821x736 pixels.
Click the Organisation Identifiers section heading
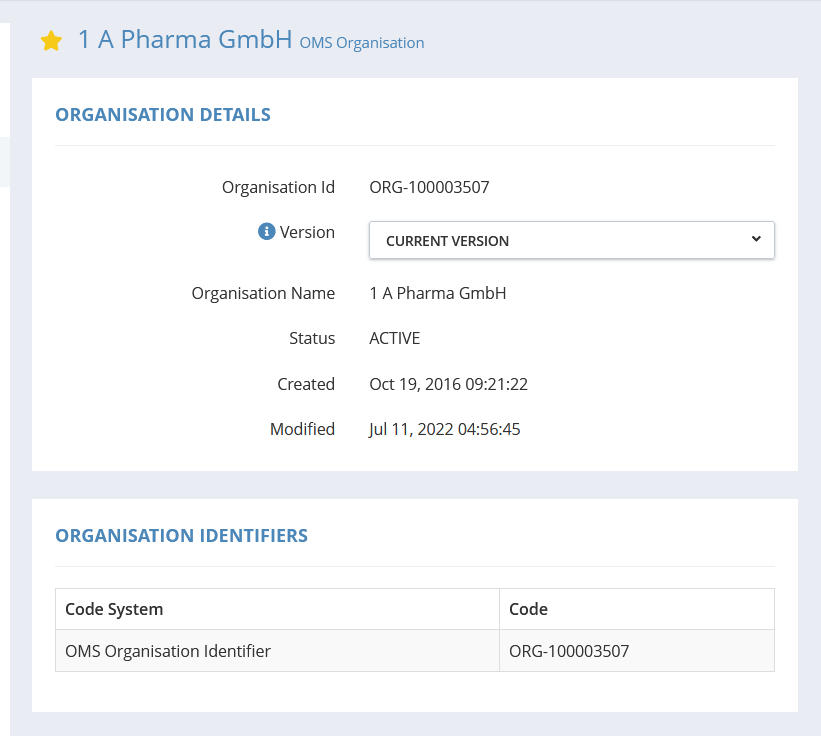181,536
